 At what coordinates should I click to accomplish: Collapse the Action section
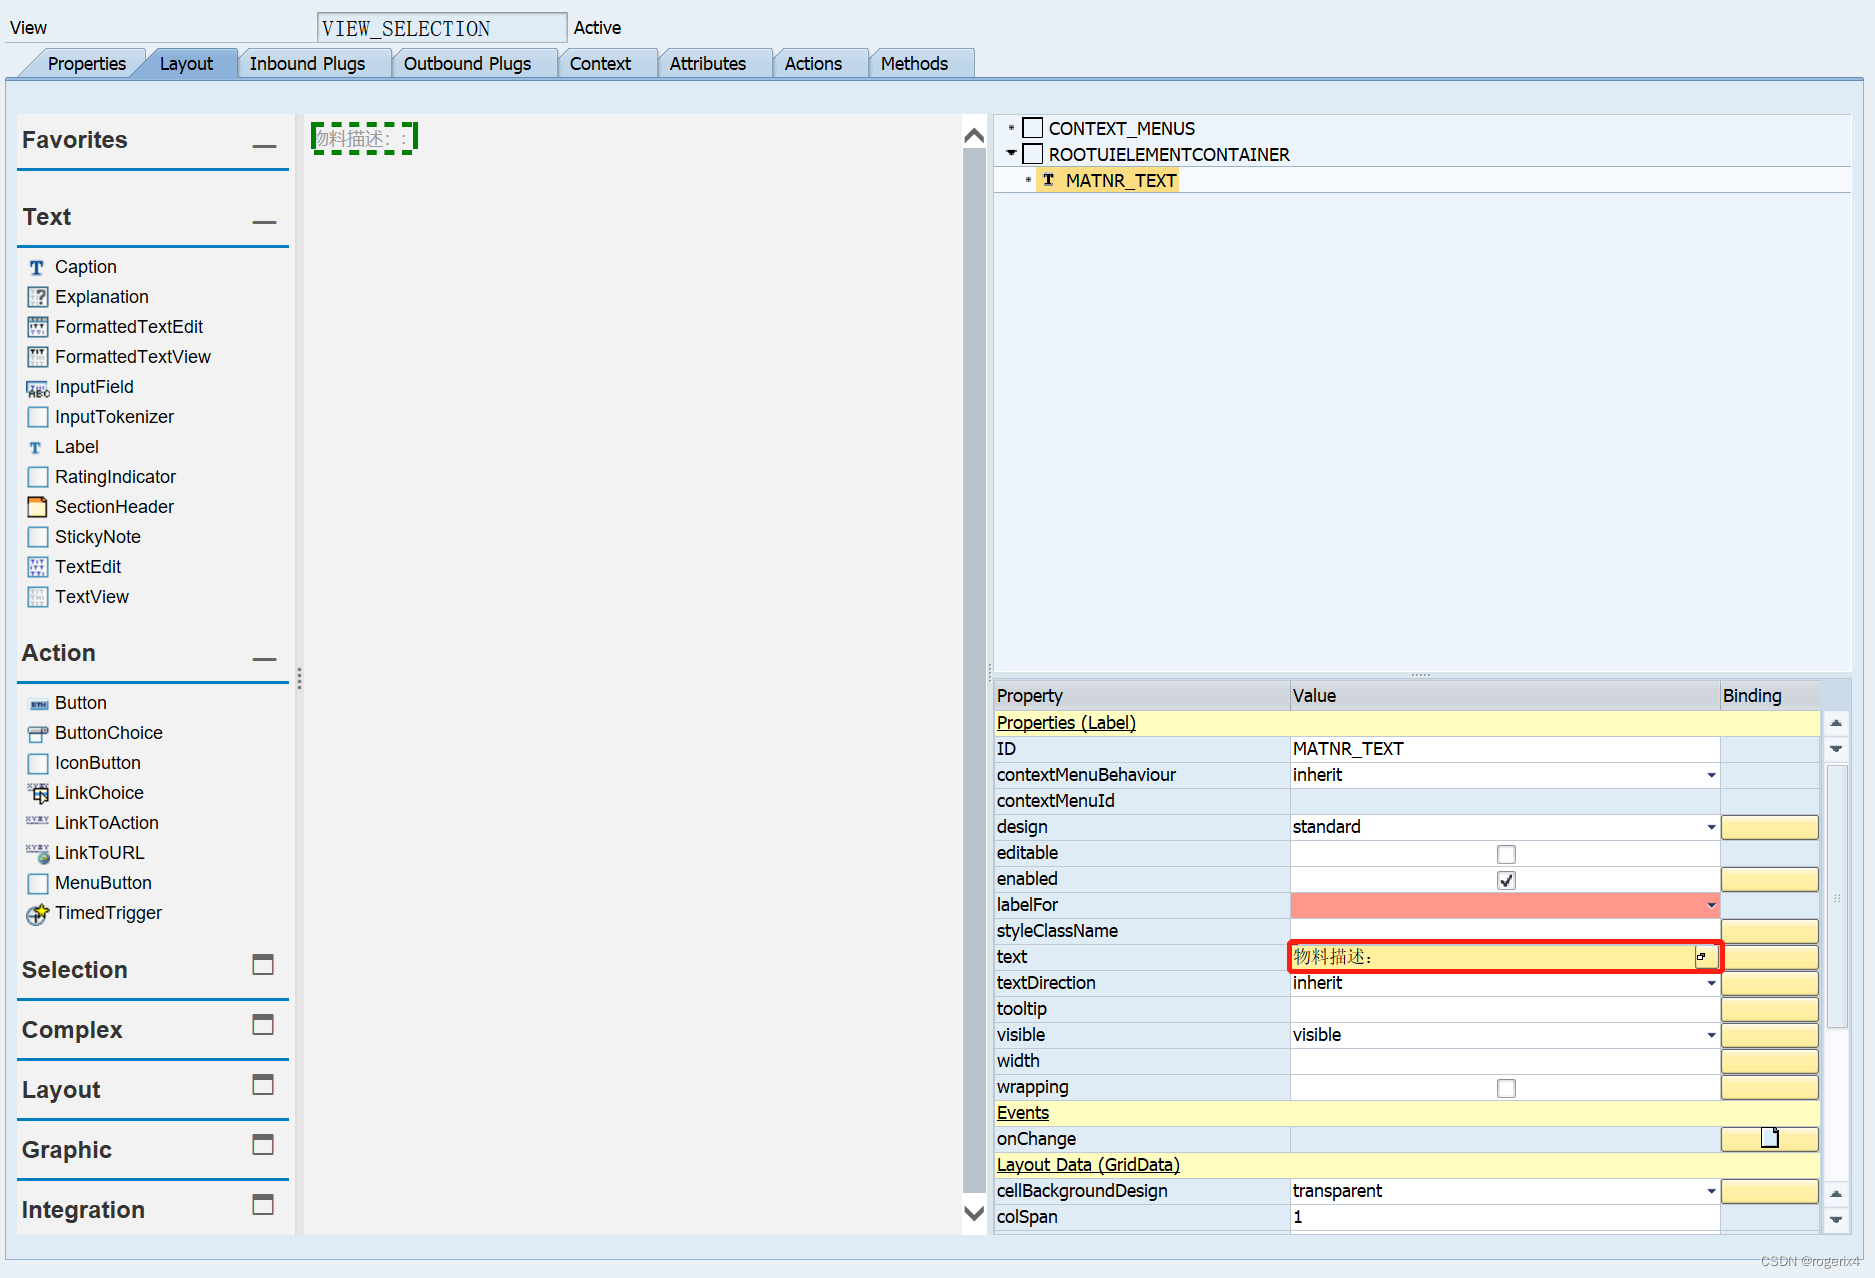[264, 659]
